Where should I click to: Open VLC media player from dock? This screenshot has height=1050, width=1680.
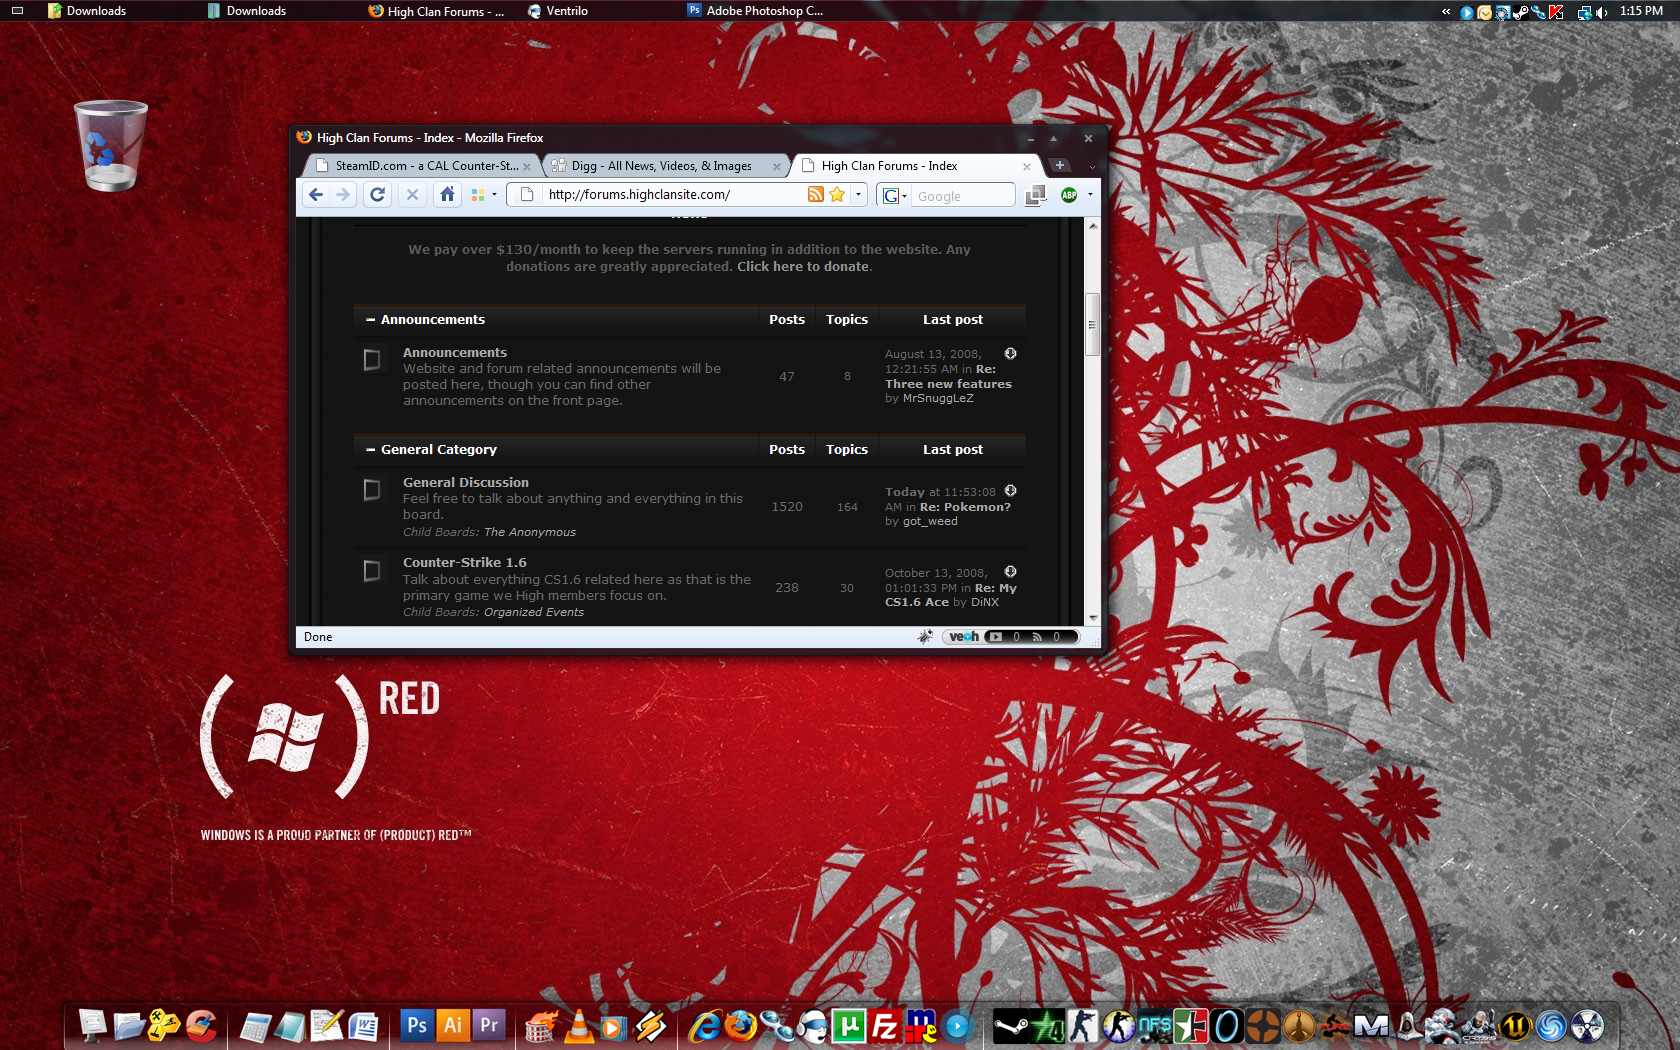pos(579,1026)
